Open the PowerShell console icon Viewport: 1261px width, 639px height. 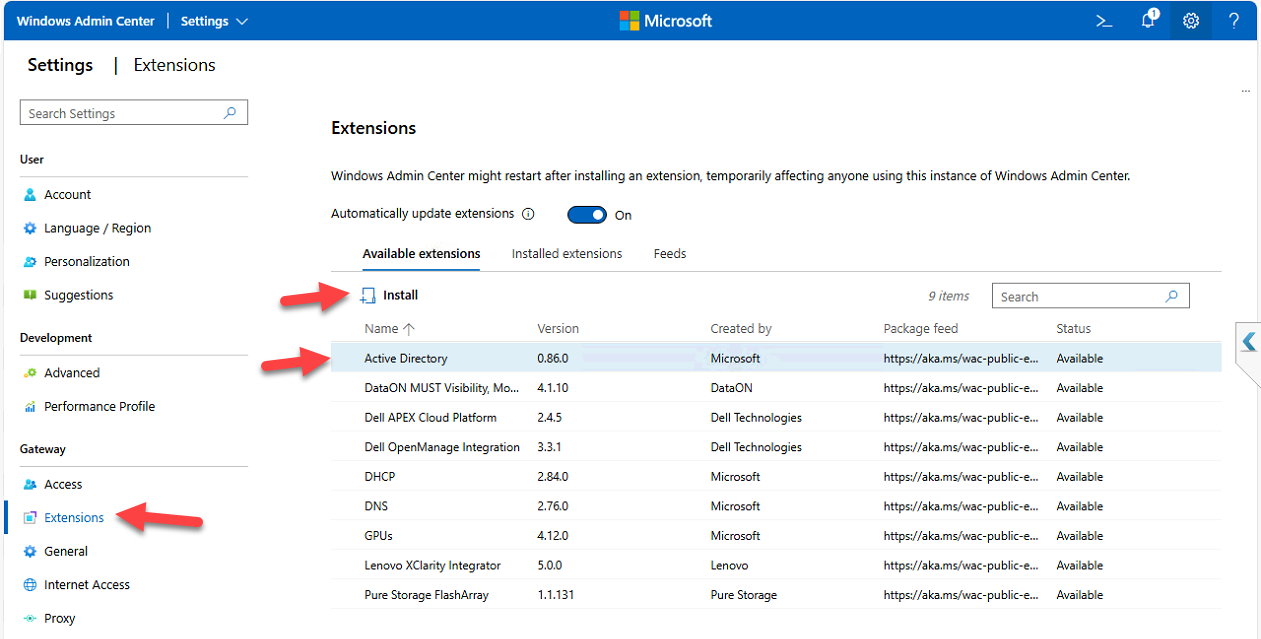point(1104,21)
